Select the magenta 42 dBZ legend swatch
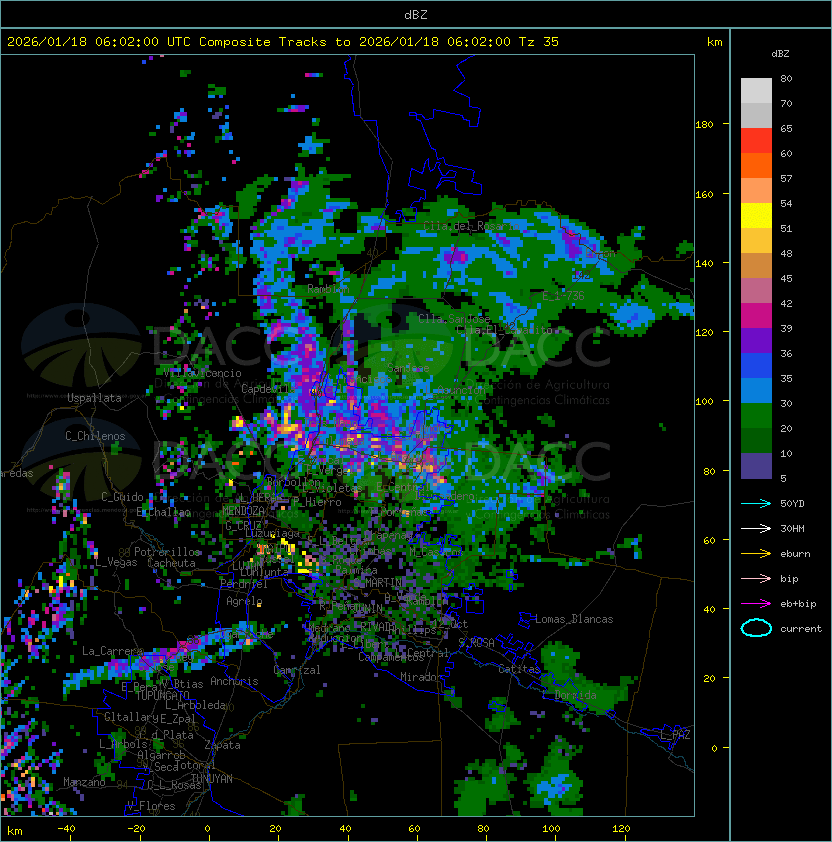The height and width of the screenshot is (842, 832). click(756, 316)
